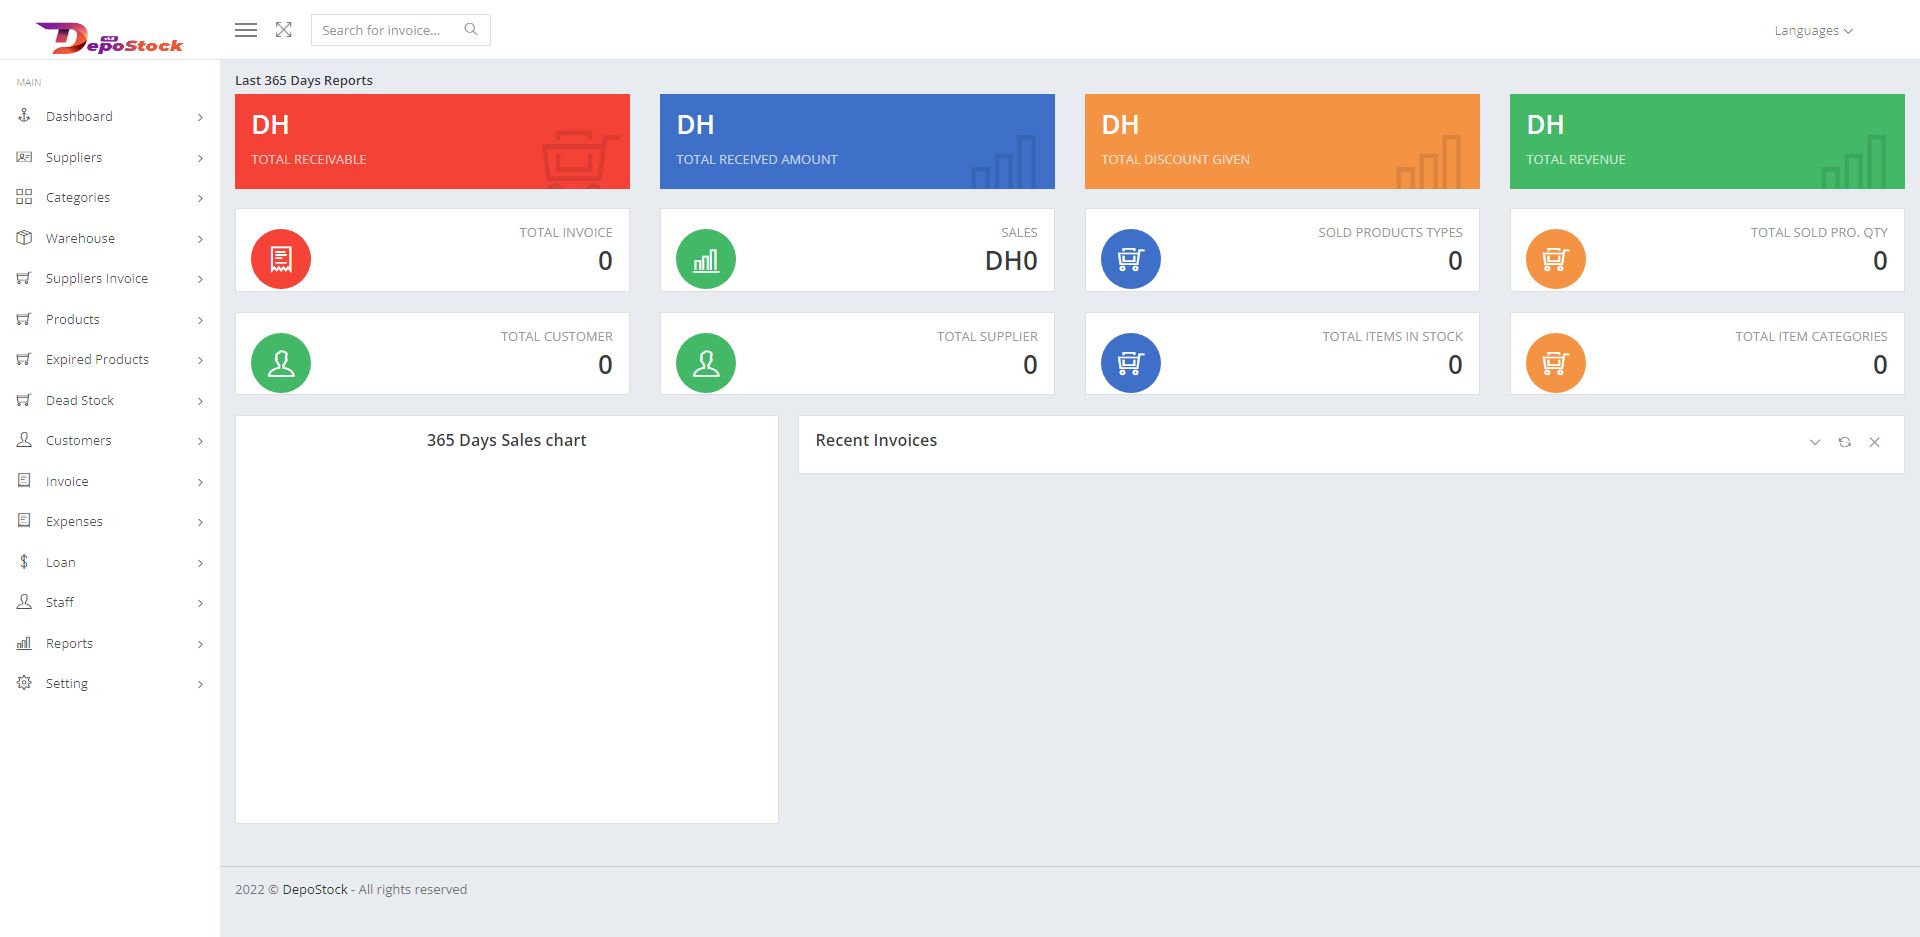
Task: Click the Categories grid icon
Action: [24, 197]
